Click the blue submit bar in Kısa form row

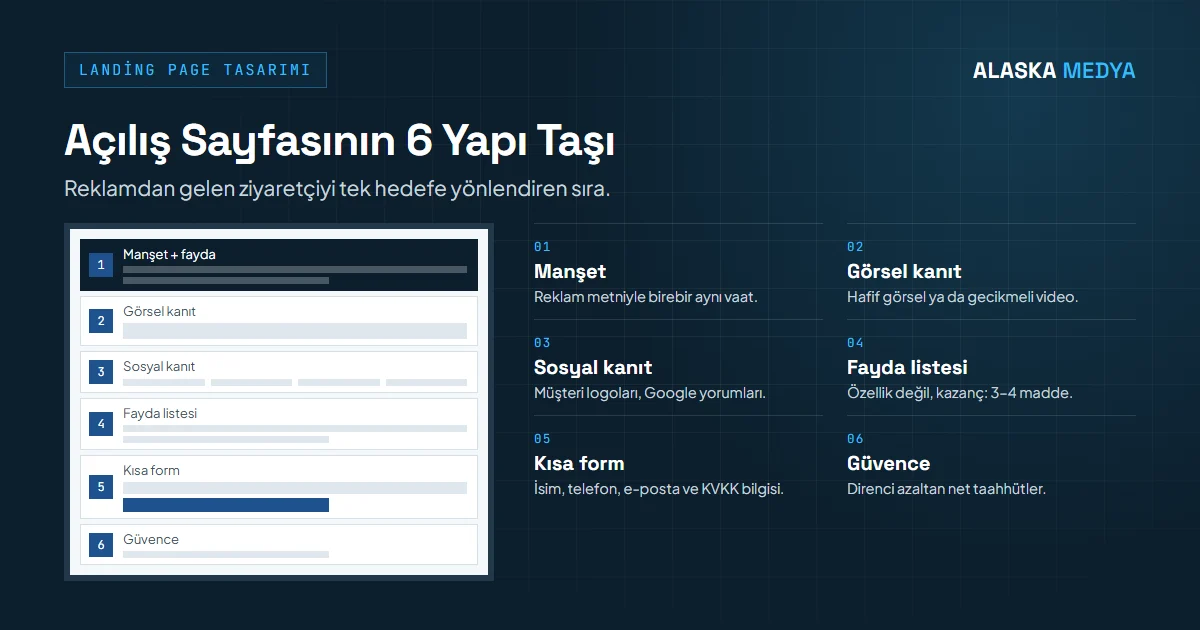click(226, 505)
